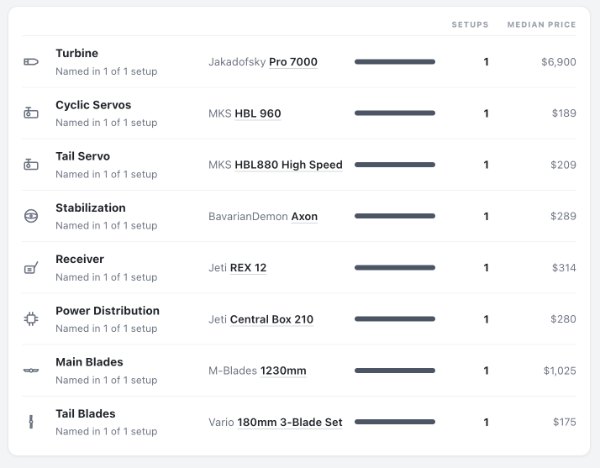Click the Tail Blades usage bar

coord(395,422)
